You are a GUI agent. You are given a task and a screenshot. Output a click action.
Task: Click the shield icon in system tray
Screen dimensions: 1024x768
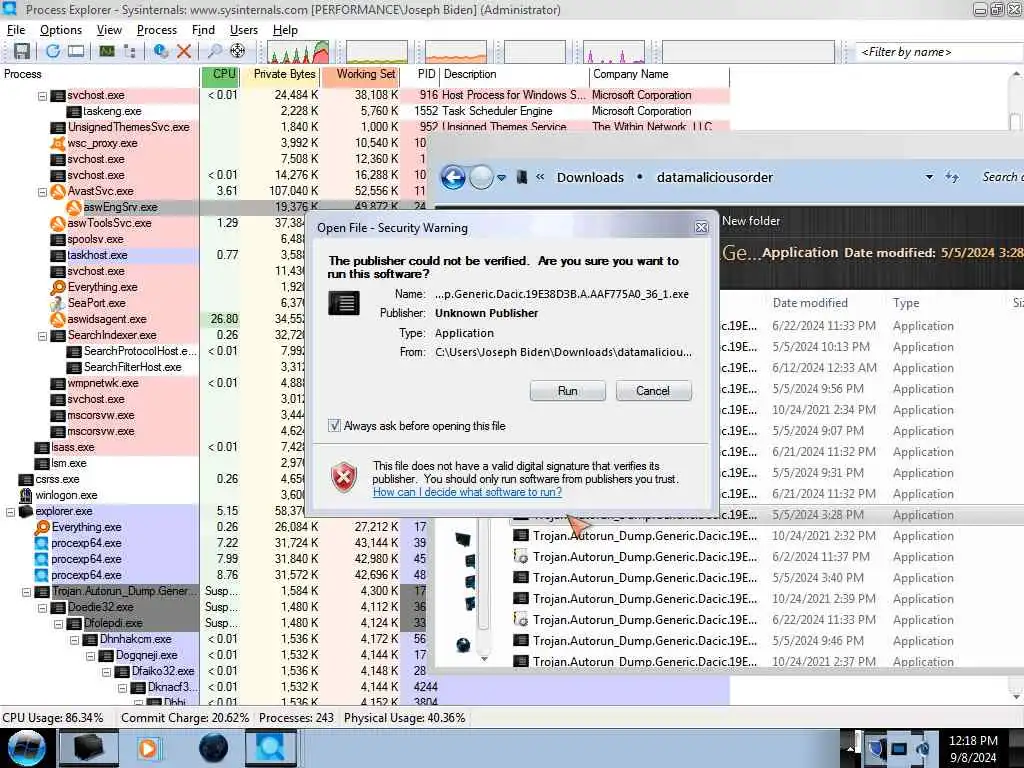pyautogui.click(x=876, y=748)
